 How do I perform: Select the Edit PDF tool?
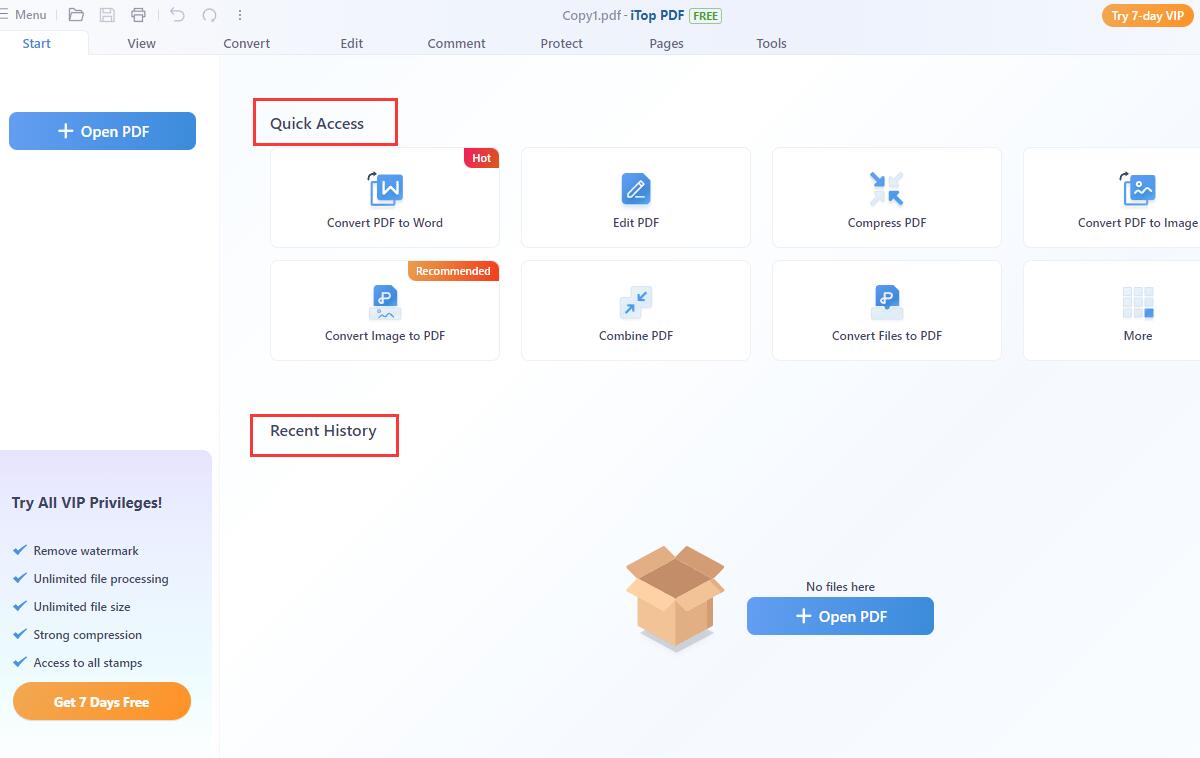coord(635,197)
